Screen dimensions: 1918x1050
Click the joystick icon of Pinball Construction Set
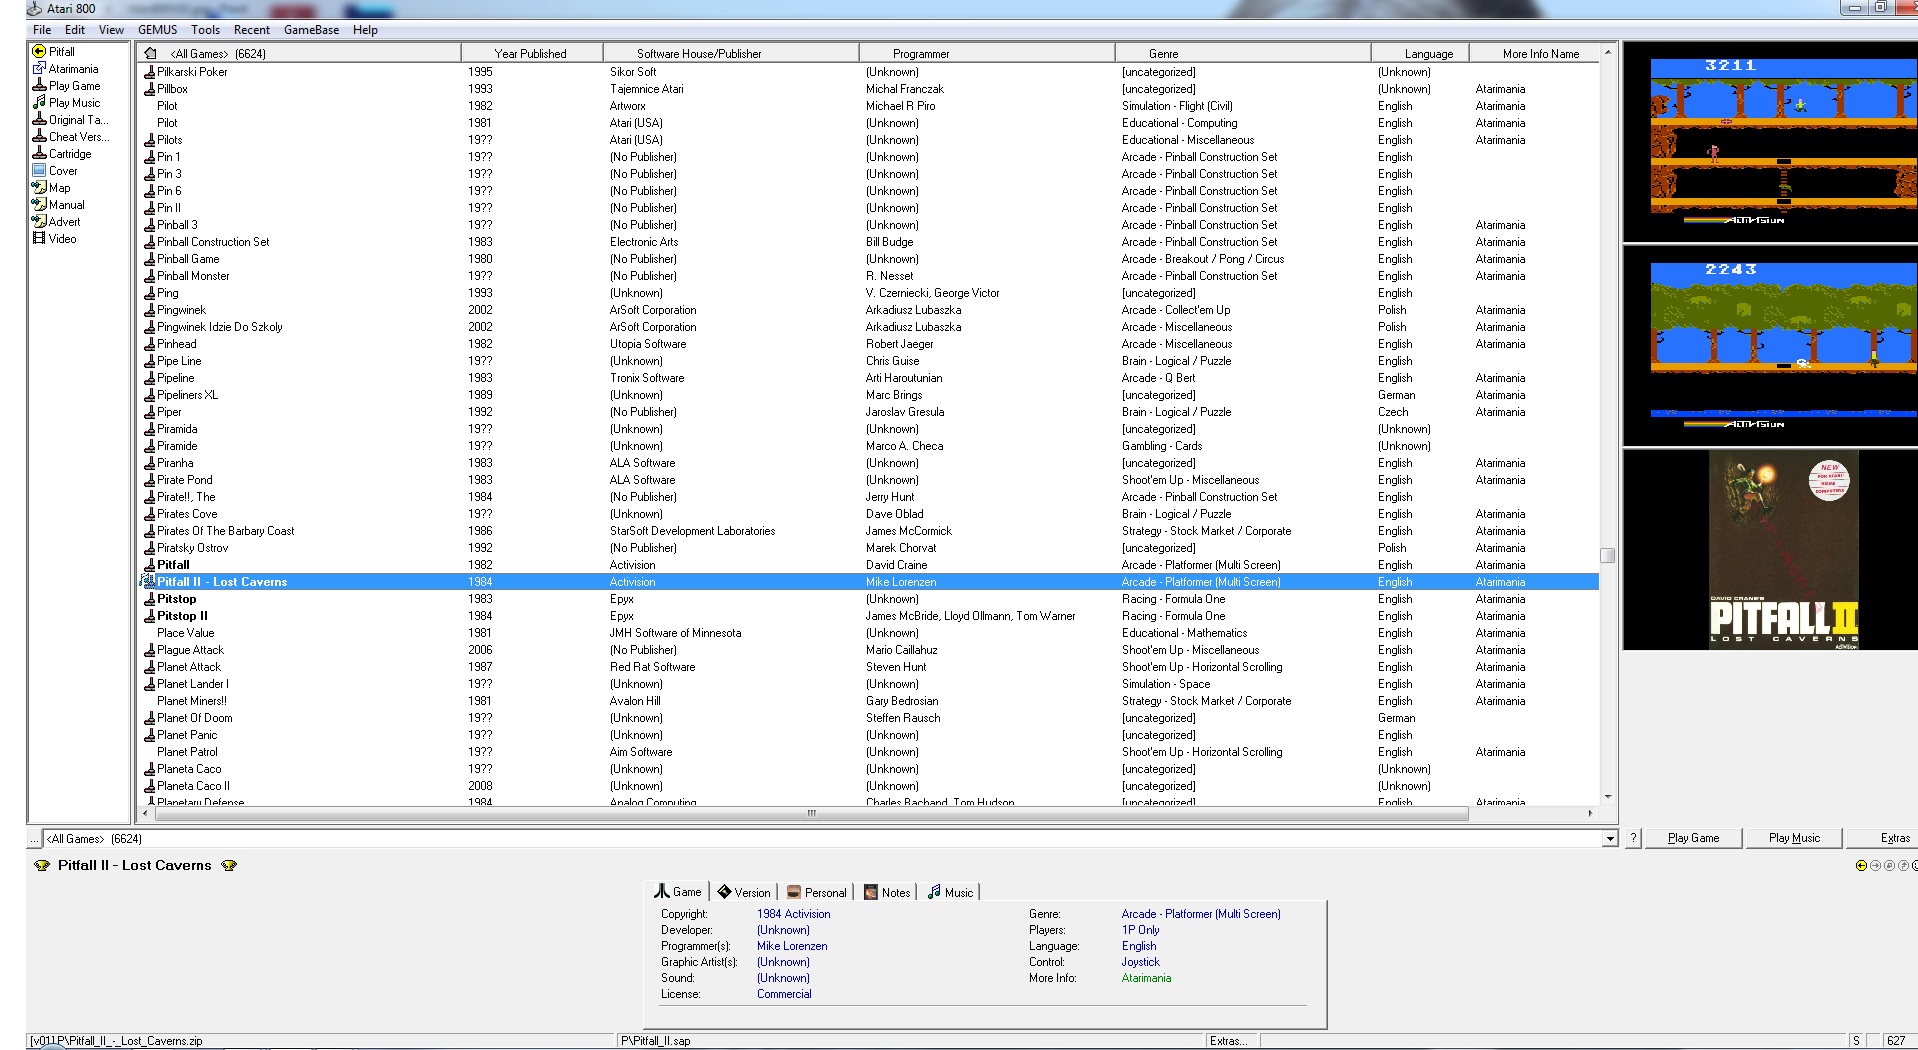[x=149, y=242]
